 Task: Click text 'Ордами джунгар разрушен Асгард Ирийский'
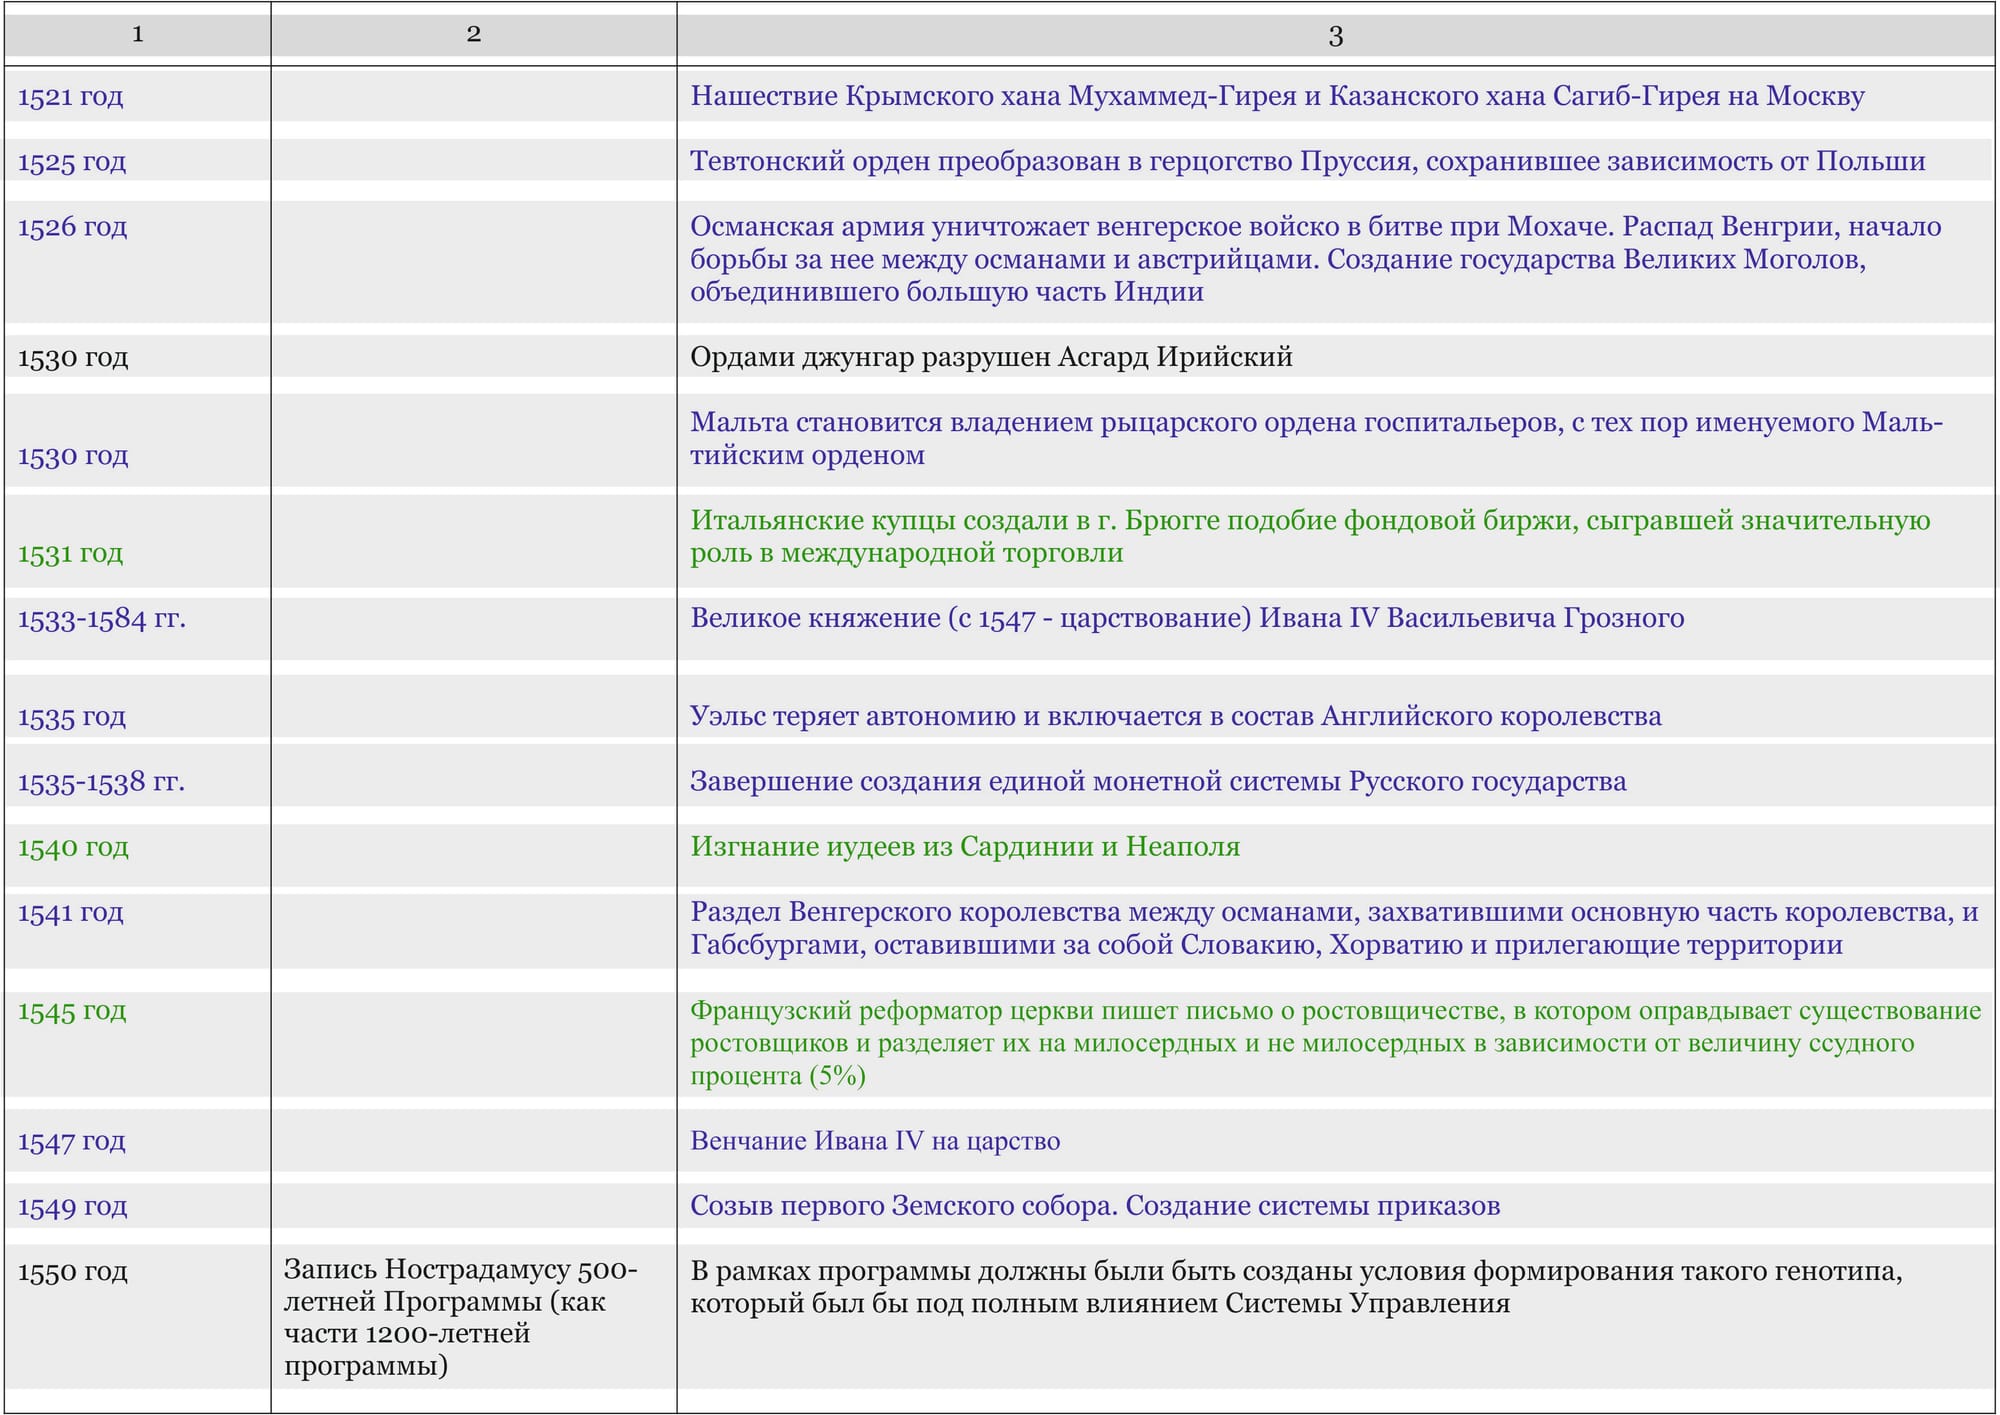pyautogui.click(x=991, y=357)
